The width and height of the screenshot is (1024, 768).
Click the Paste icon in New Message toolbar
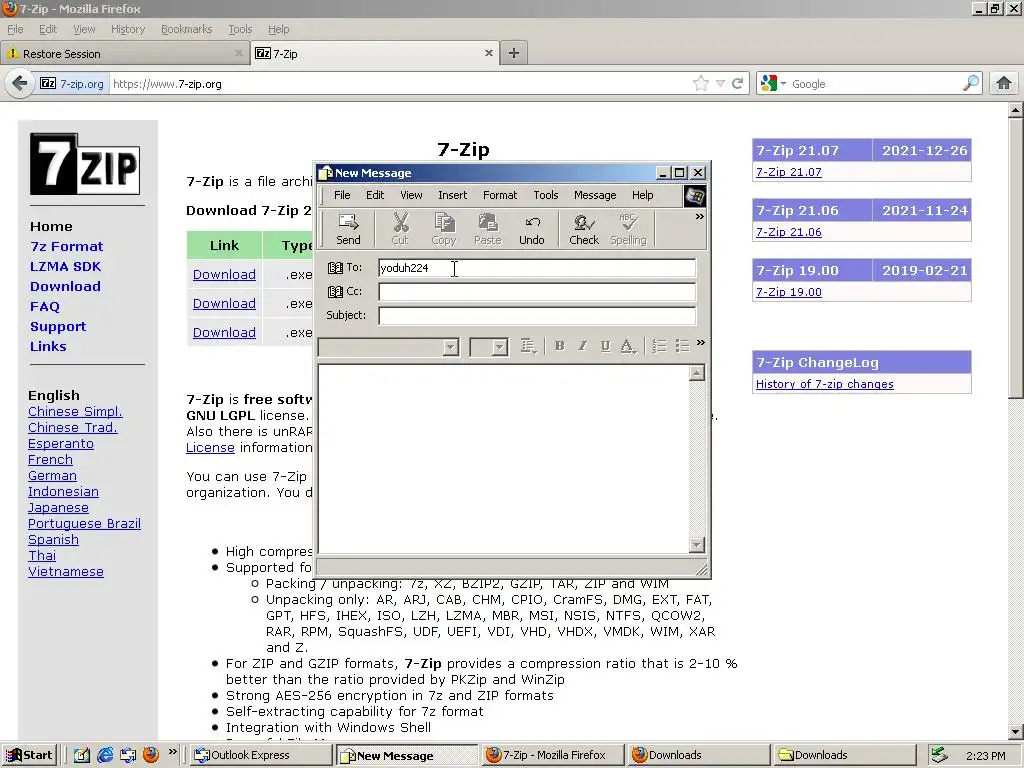487,229
